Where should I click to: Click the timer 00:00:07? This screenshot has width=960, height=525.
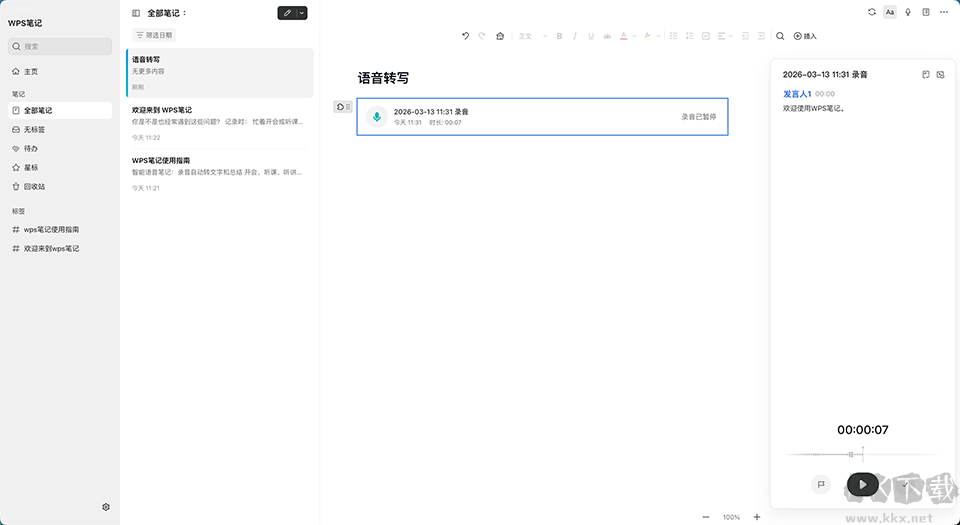pyautogui.click(x=863, y=430)
